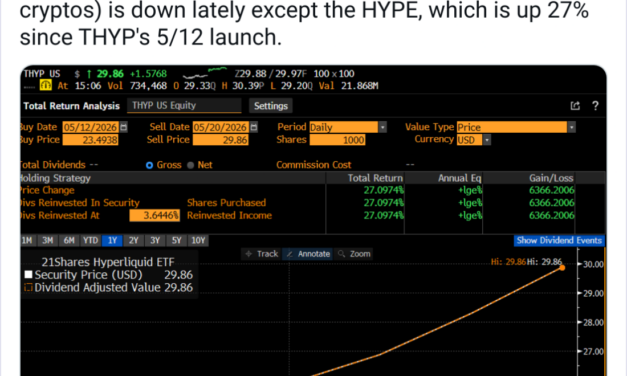The height and width of the screenshot is (376, 627).
Task: Select the 5Y range tab
Action: pyautogui.click(x=176, y=240)
